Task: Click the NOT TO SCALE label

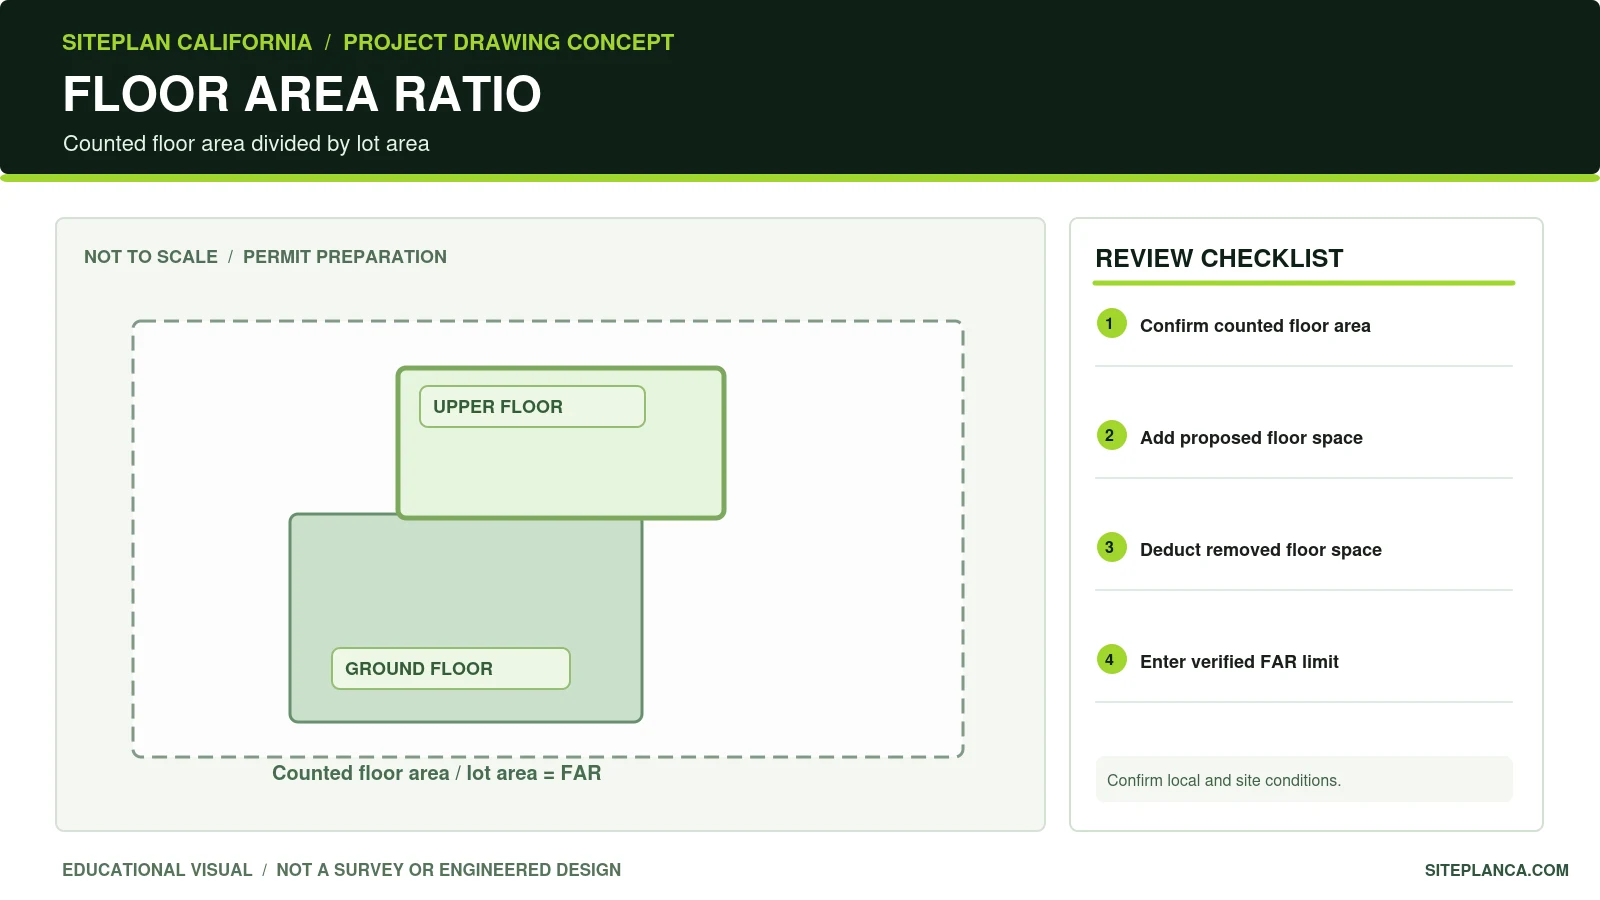Action: tap(151, 257)
